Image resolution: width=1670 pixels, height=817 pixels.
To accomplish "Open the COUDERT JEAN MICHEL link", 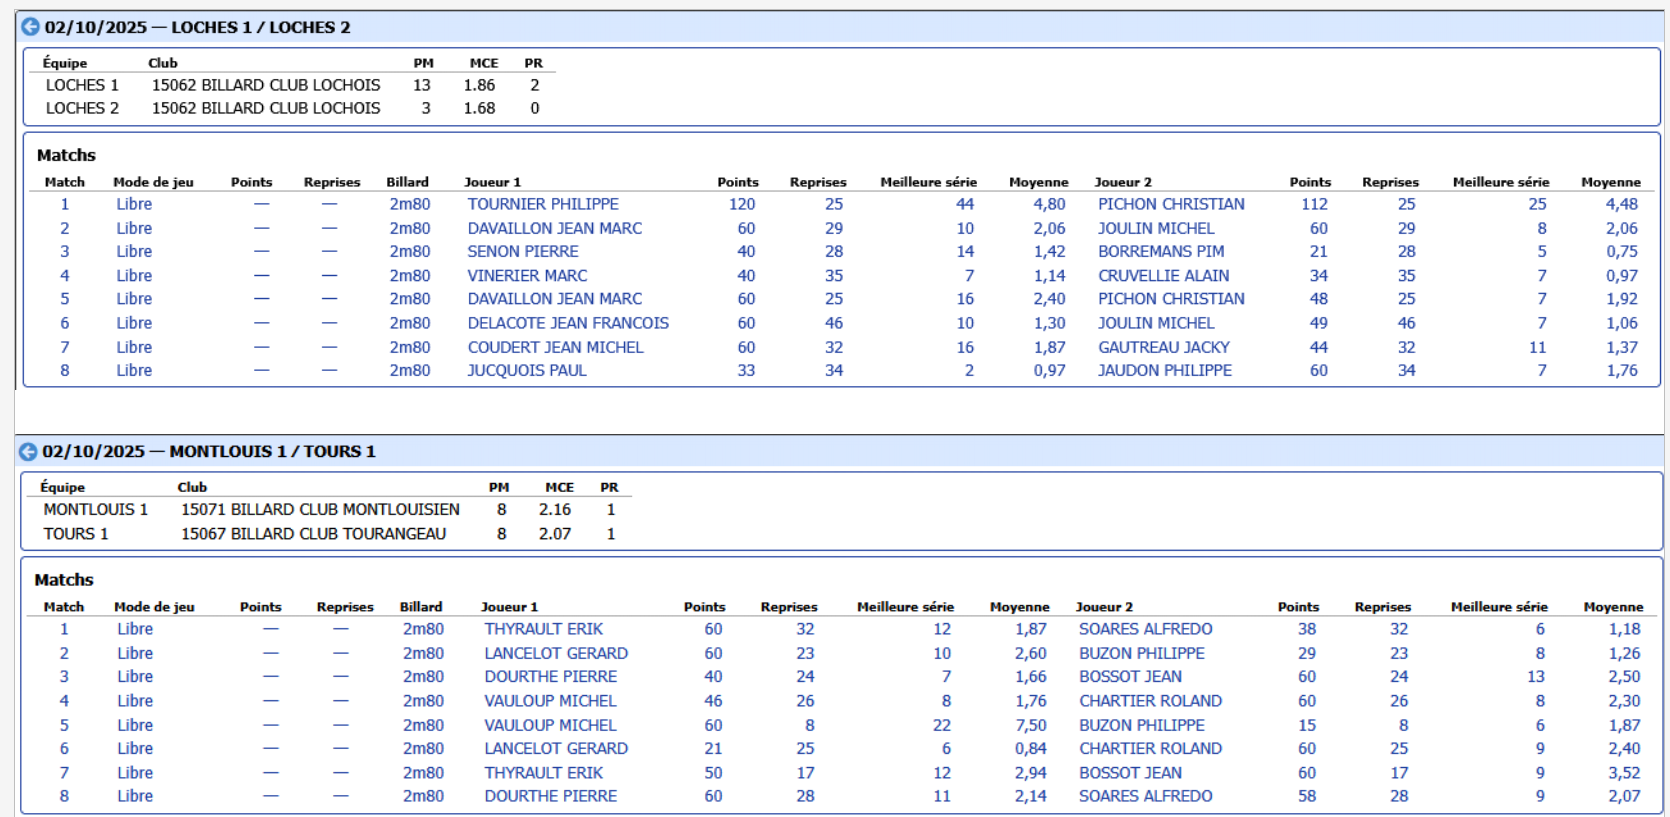I will coord(555,347).
